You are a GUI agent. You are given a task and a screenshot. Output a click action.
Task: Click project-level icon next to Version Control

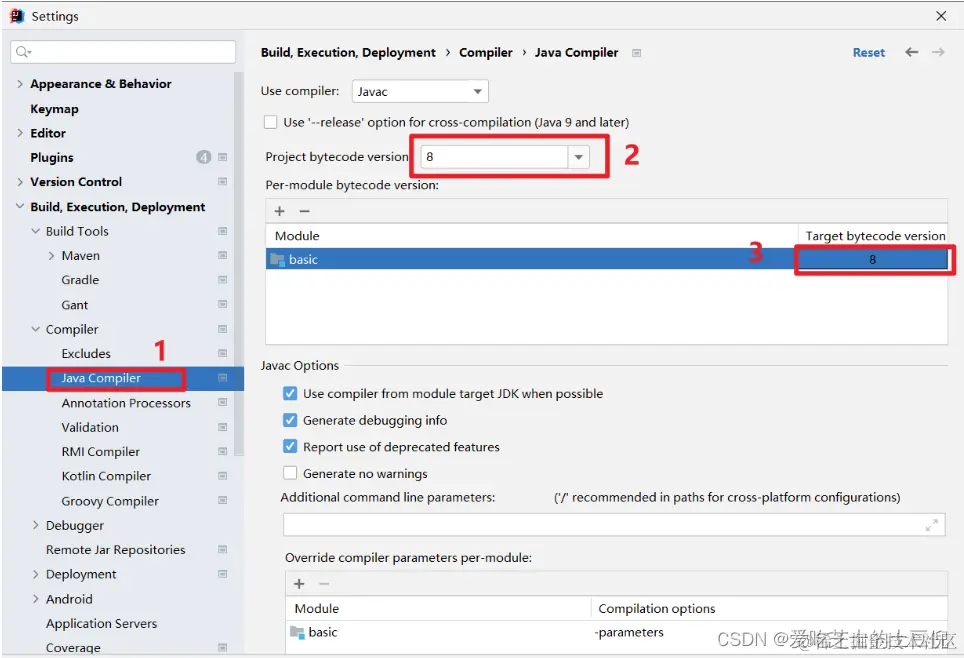[x=223, y=181]
